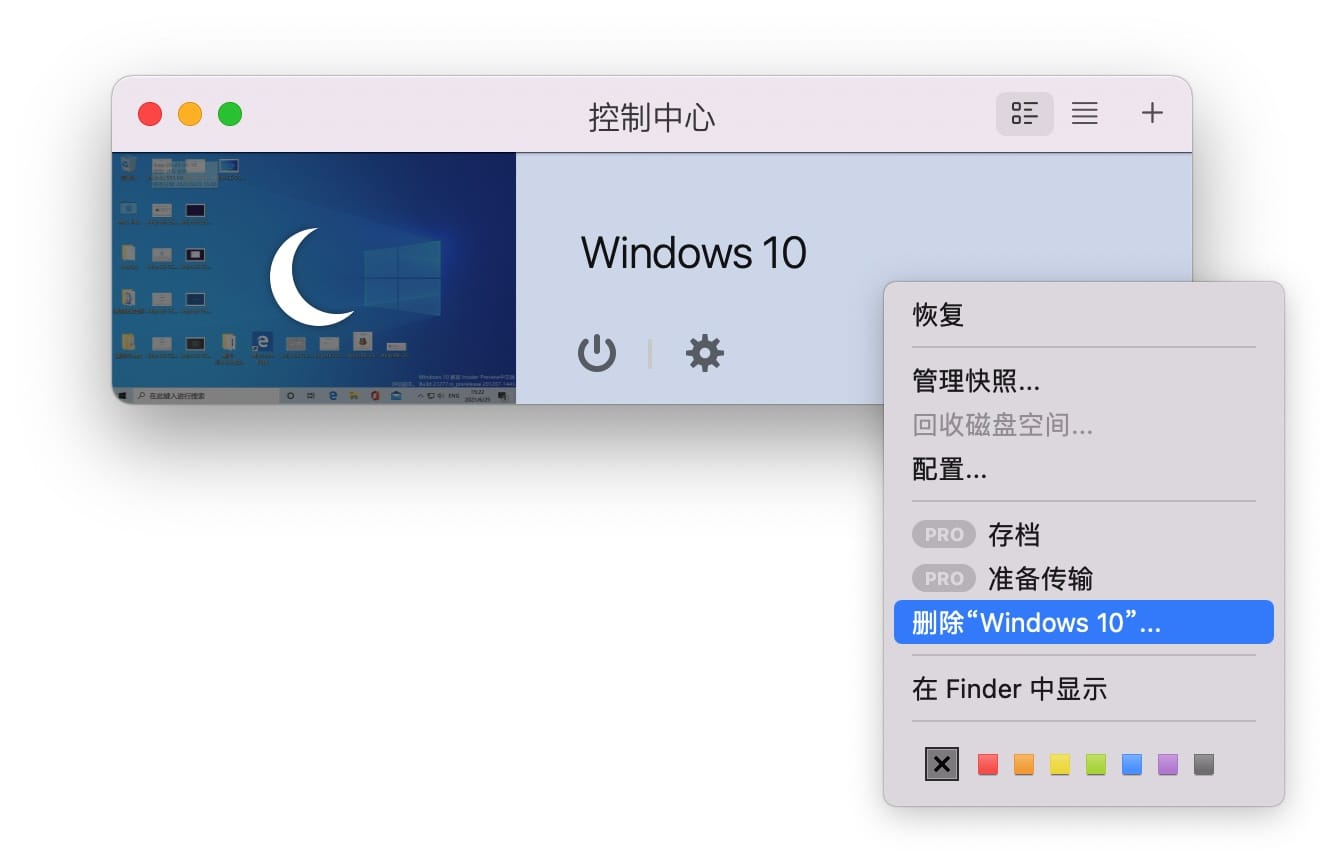This screenshot has width=1330, height=860.
Task: Choose 准备传输 from the menu
Action: [1040, 579]
